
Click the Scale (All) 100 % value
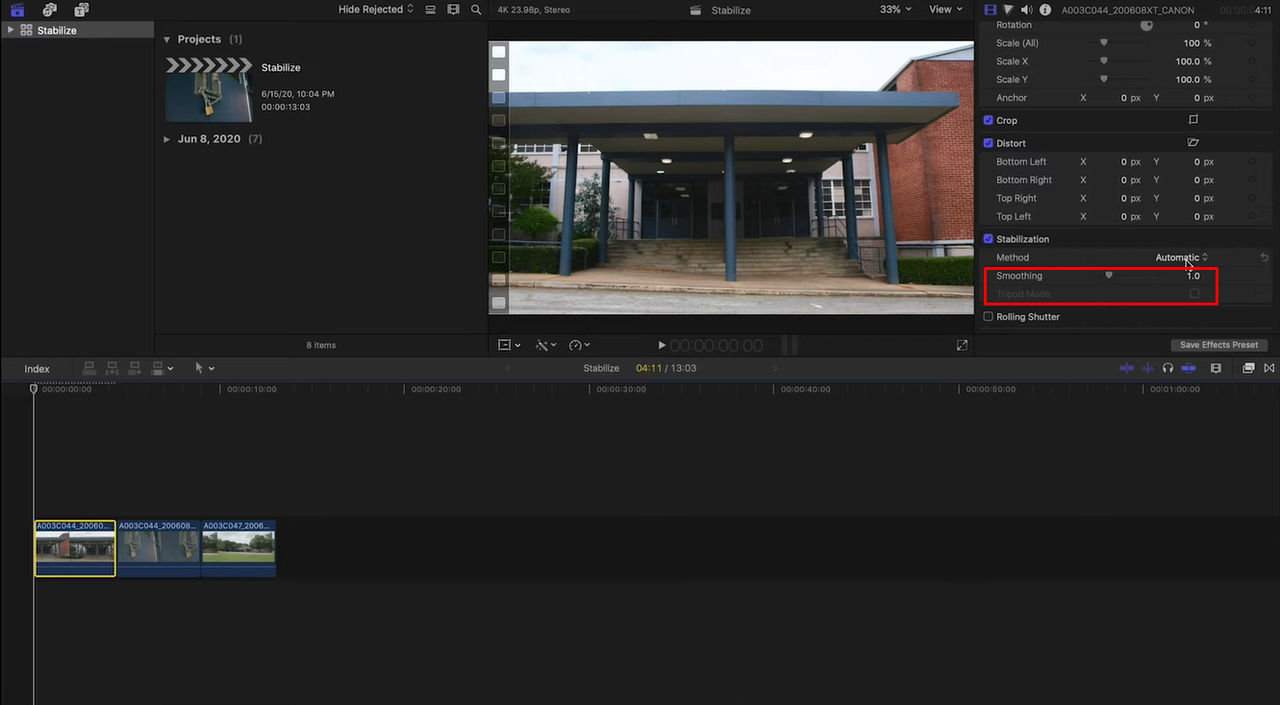pos(1197,43)
